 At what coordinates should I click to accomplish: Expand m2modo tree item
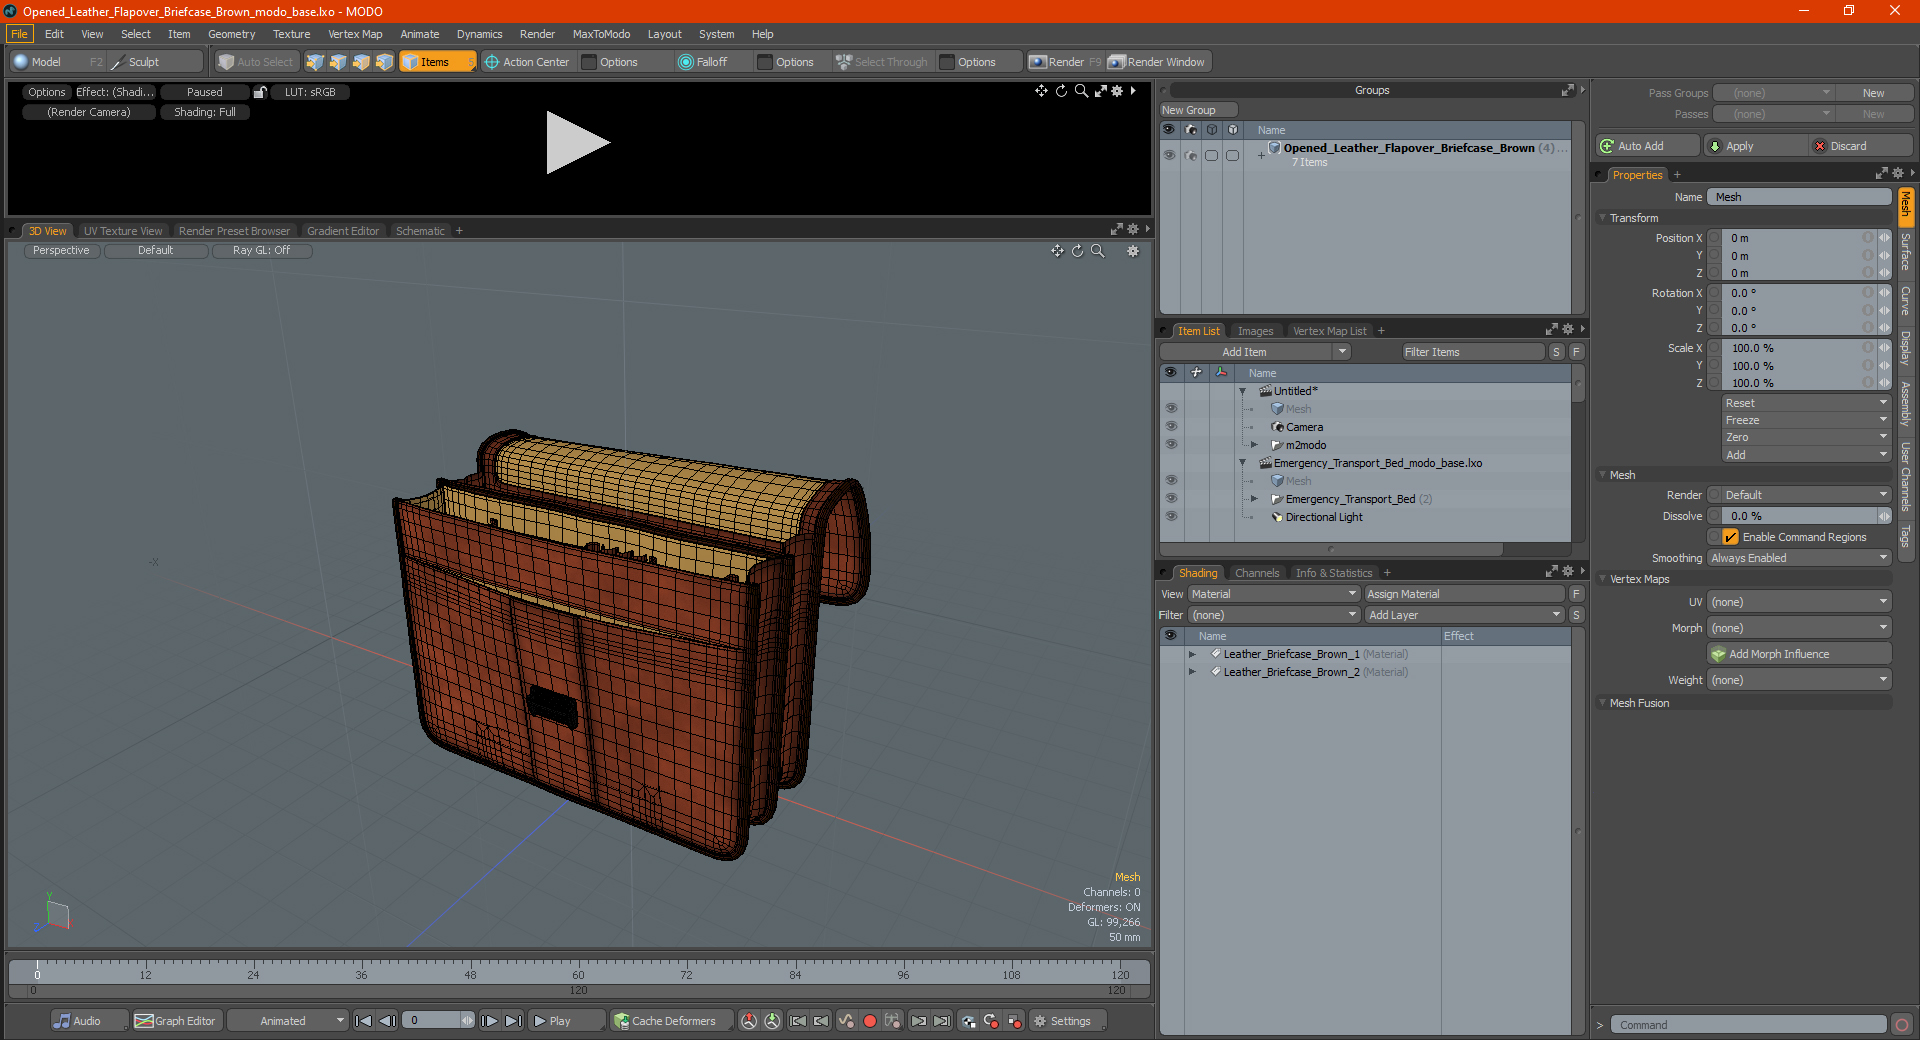(x=1254, y=445)
